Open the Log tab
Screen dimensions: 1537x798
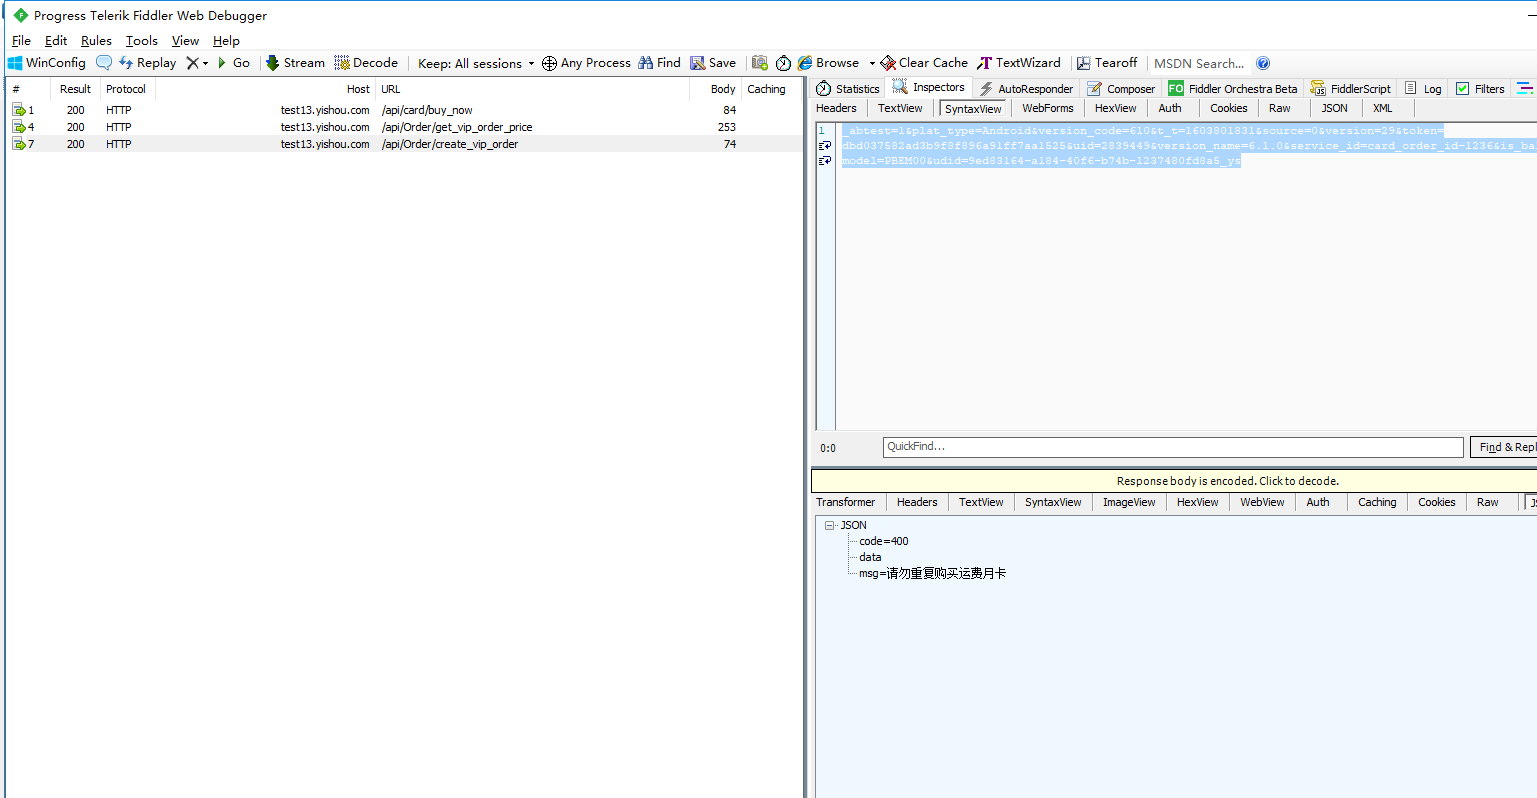tap(1423, 88)
